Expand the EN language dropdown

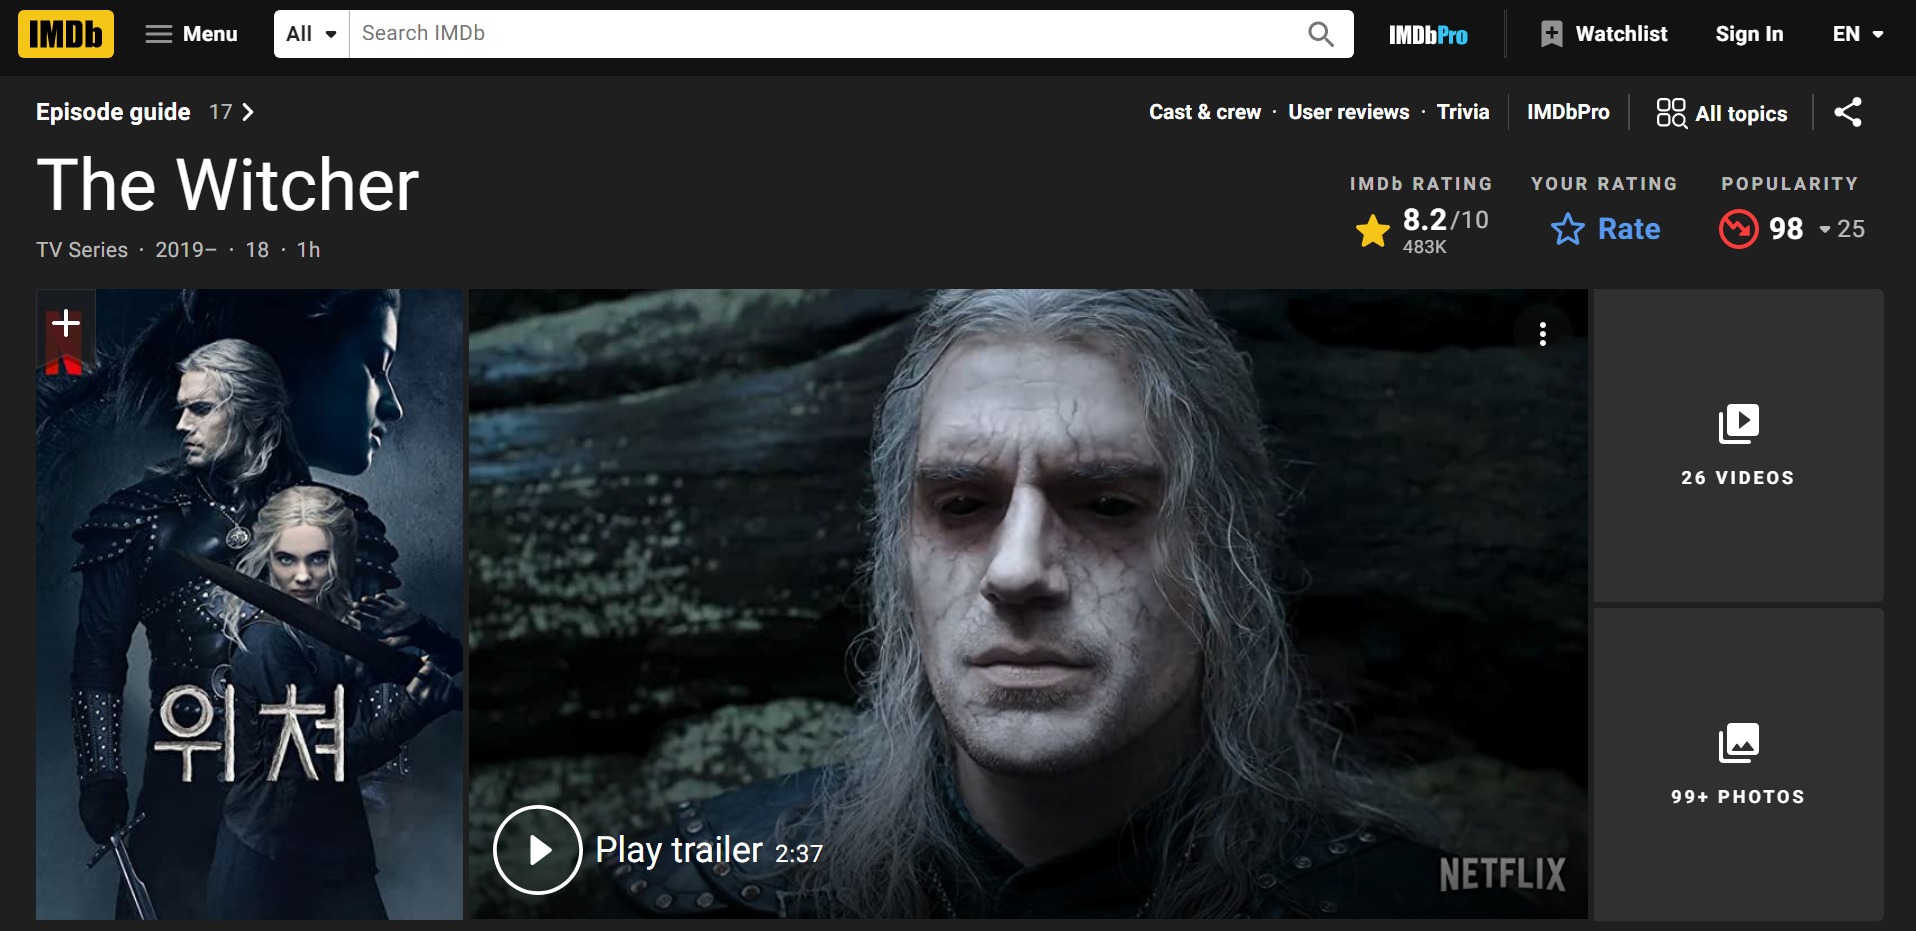[x=1858, y=34]
